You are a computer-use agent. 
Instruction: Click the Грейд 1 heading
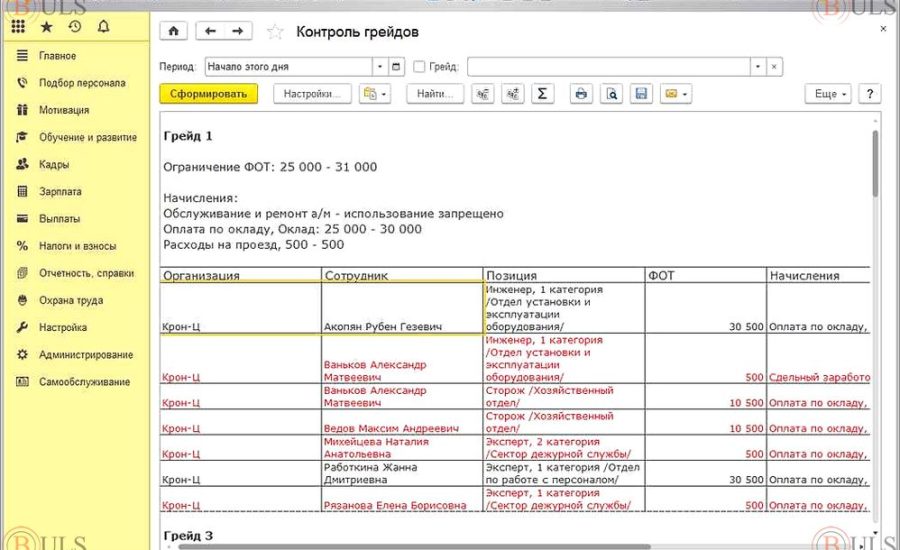point(188,136)
